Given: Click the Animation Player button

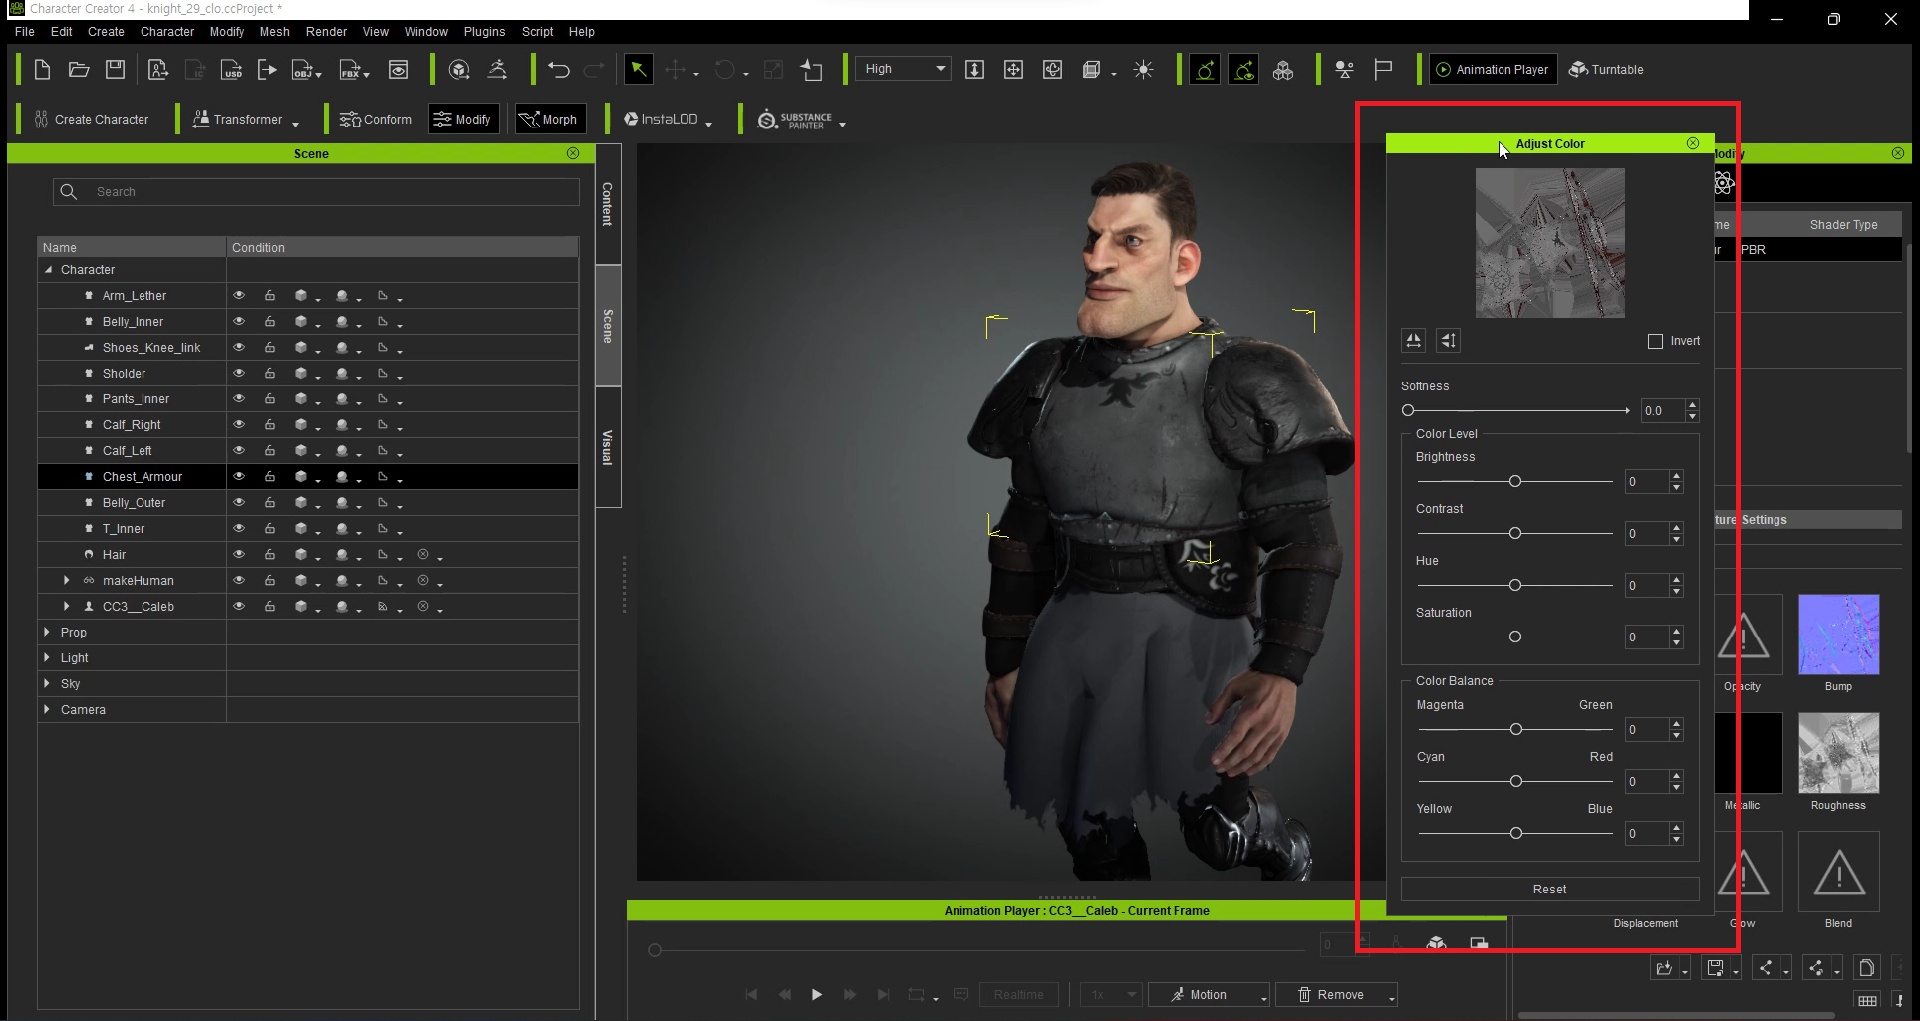Looking at the screenshot, I should (1493, 70).
